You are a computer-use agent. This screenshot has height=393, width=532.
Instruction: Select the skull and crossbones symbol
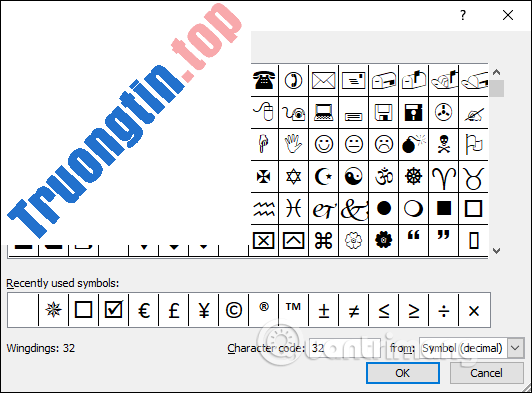pyautogui.click(x=443, y=144)
